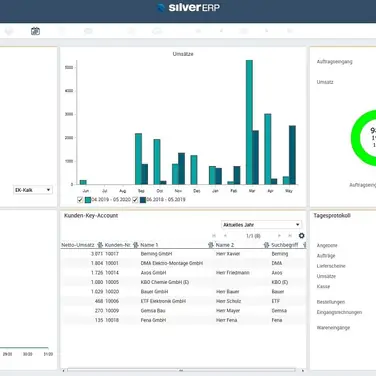
Task: Click the Umsatz label in right panel
Action: (325, 82)
